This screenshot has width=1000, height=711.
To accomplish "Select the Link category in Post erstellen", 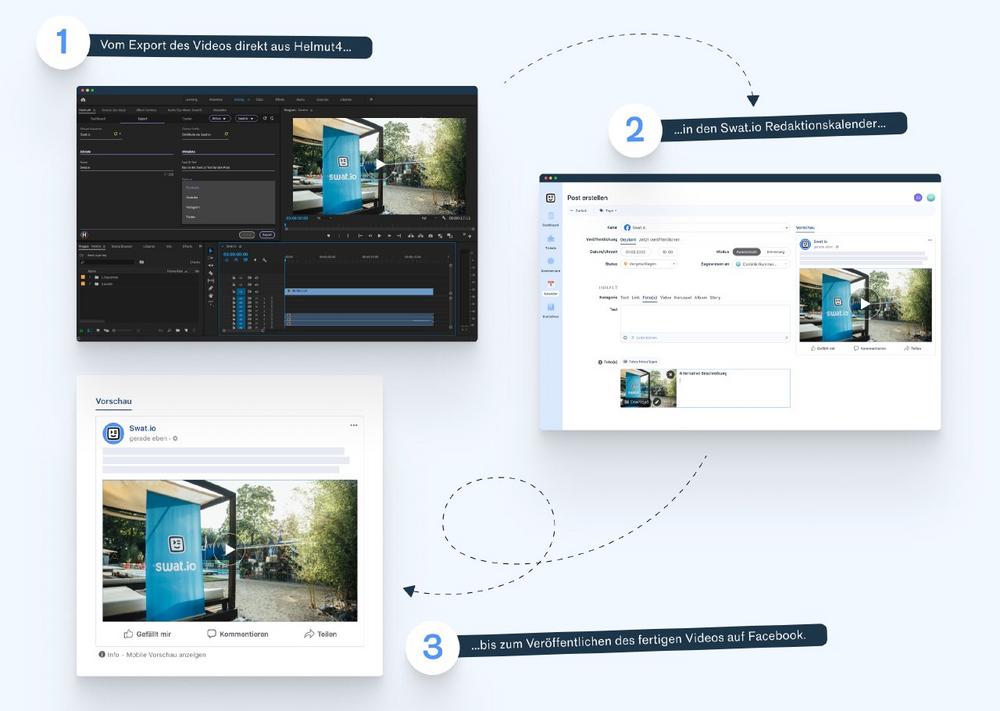I will [x=635, y=298].
